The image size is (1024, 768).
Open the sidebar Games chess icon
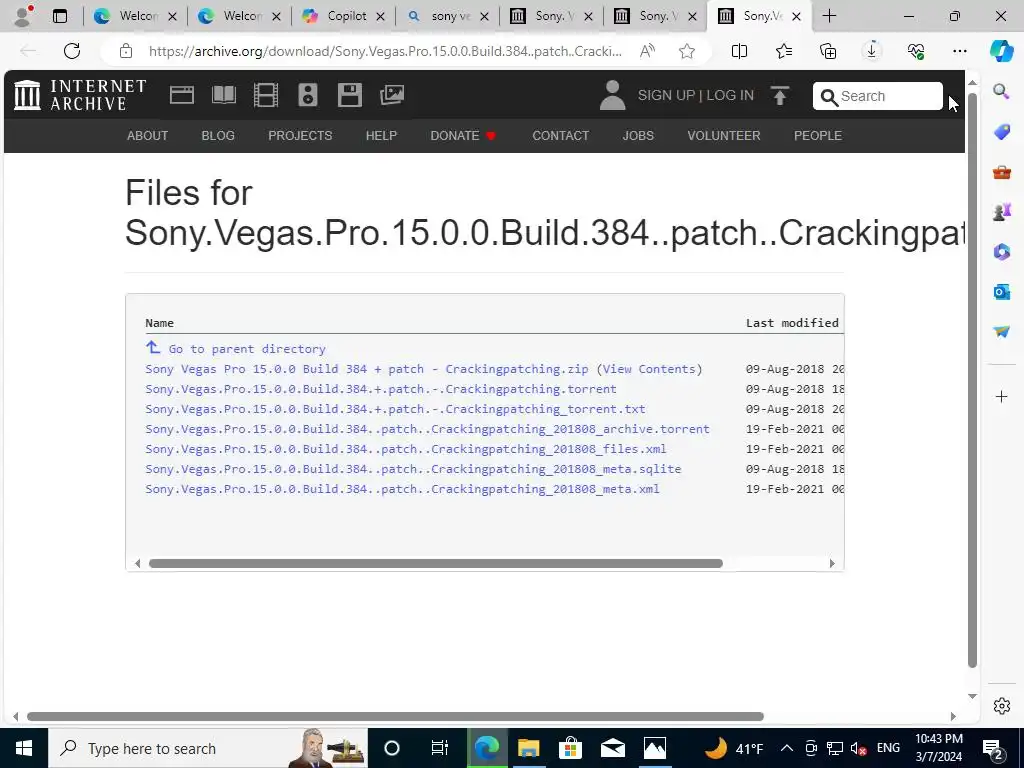1001,212
